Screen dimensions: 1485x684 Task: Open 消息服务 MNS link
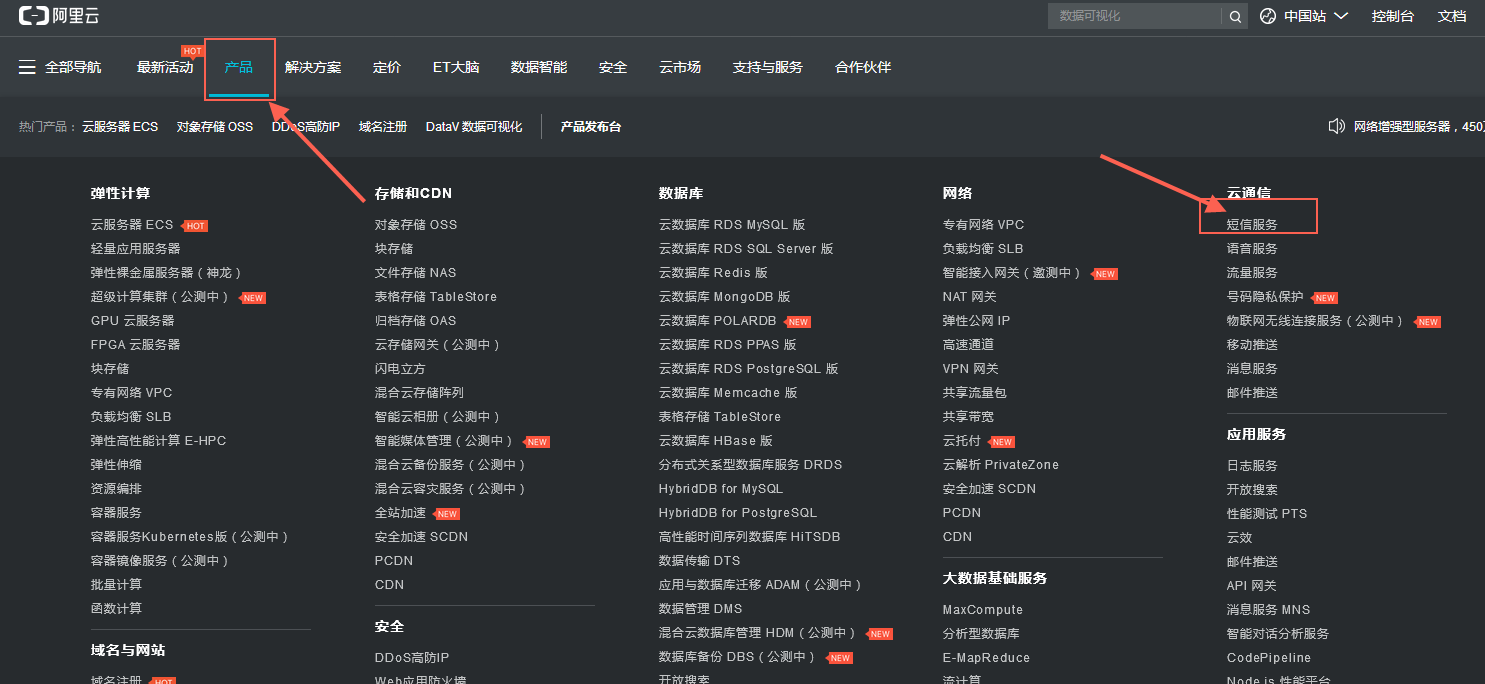click(1268, 610)
